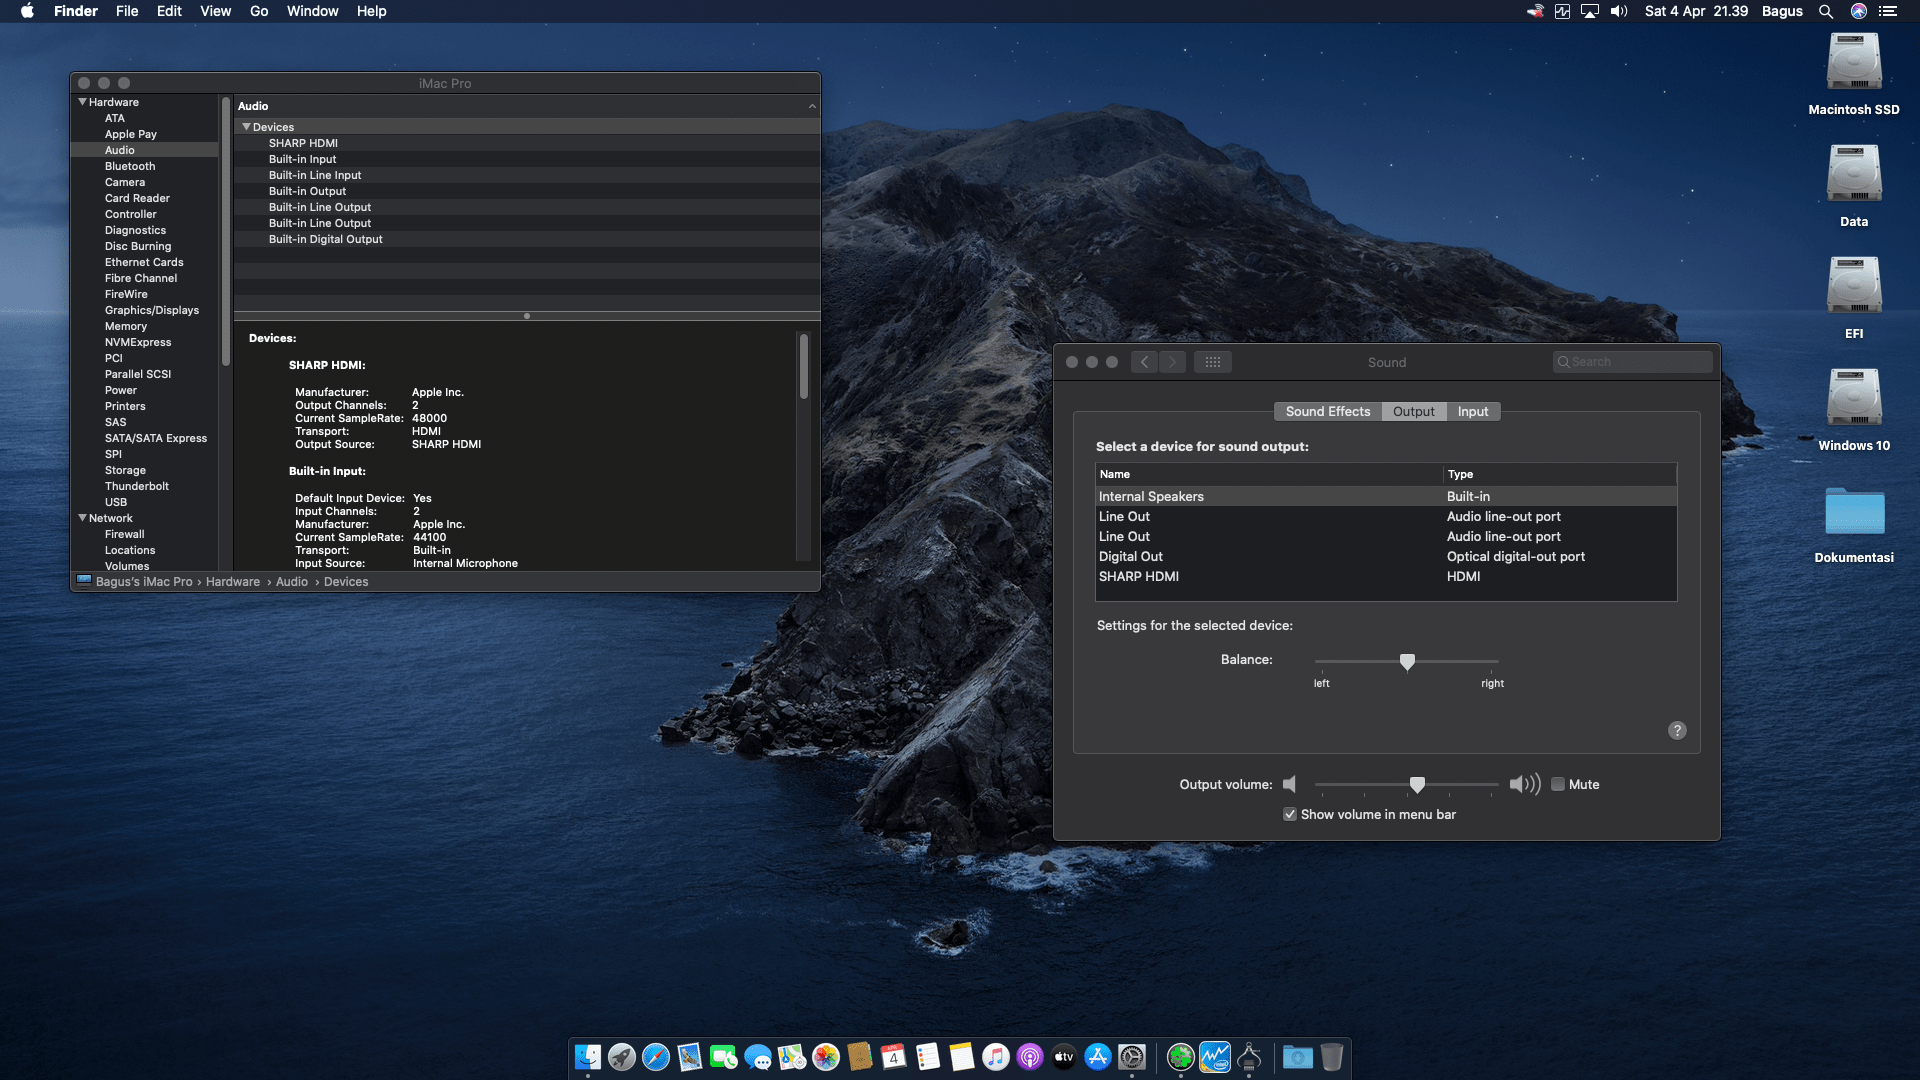This screenshot has height=1080, width=1920.
Task: Open the Go menu
Action: point(259,11)
